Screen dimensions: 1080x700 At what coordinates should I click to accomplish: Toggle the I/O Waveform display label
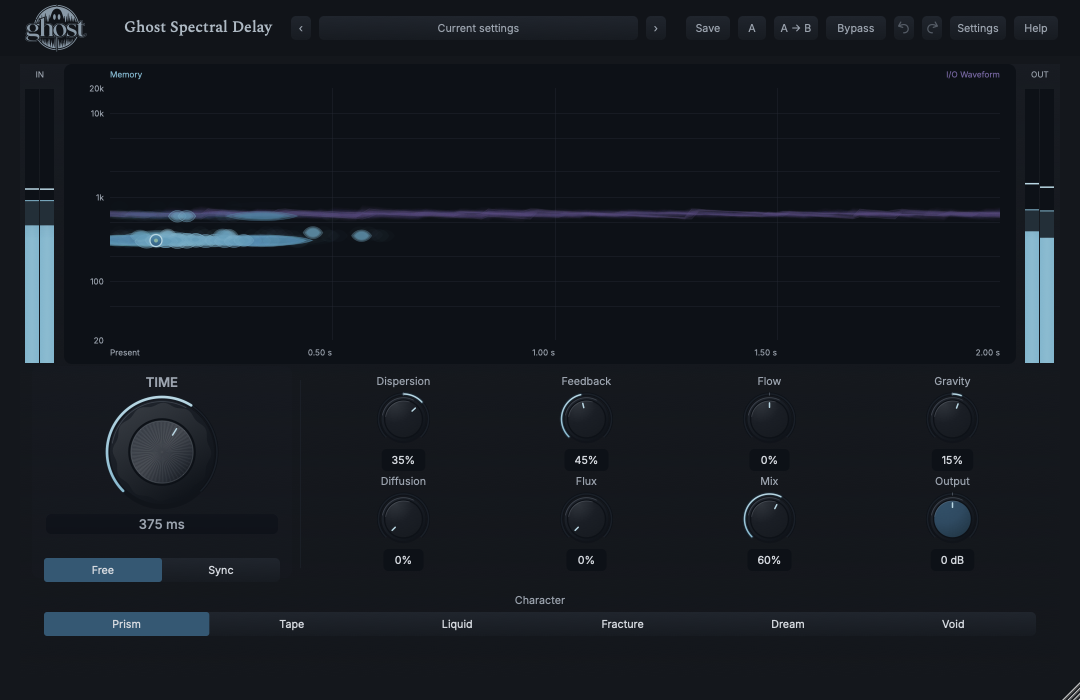coord(973,74)
